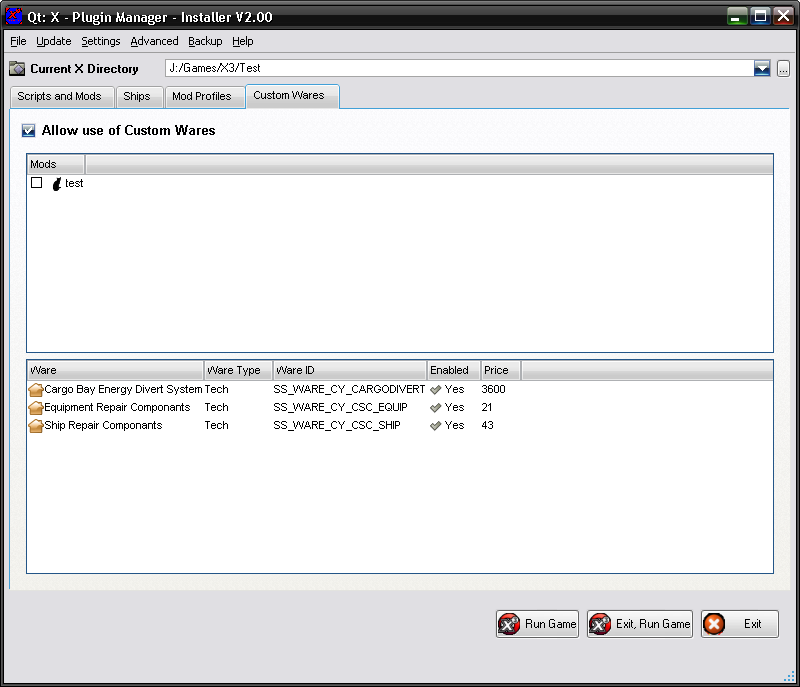Open the Advanced menu

pyautogui.click(x=154, y=41)
